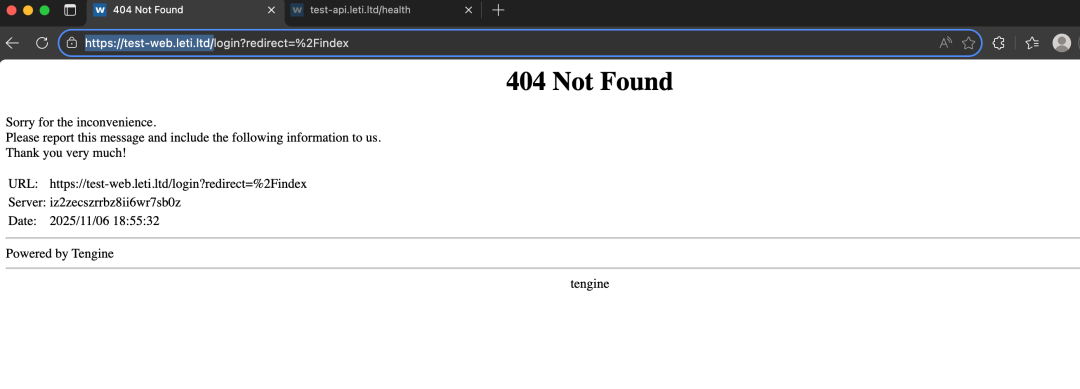Open the tab actions menu icon
The width and height of the screenshot is (1080, 389).
coord(70,10)
